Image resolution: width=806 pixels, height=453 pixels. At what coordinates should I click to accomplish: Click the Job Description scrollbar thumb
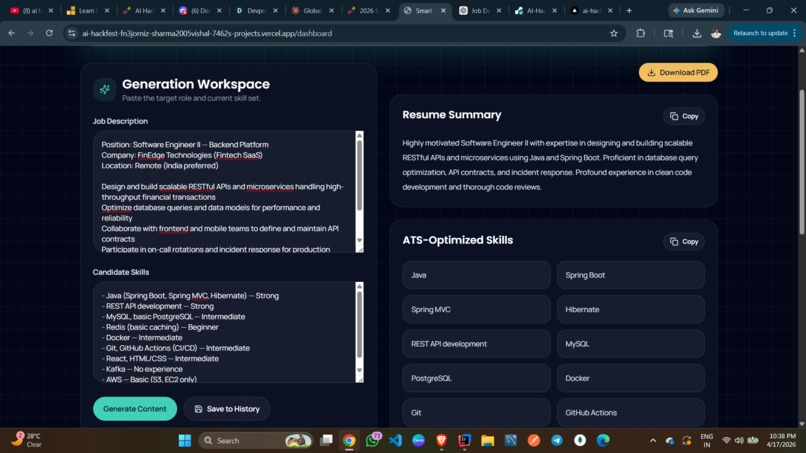click(x=359, y=175)
